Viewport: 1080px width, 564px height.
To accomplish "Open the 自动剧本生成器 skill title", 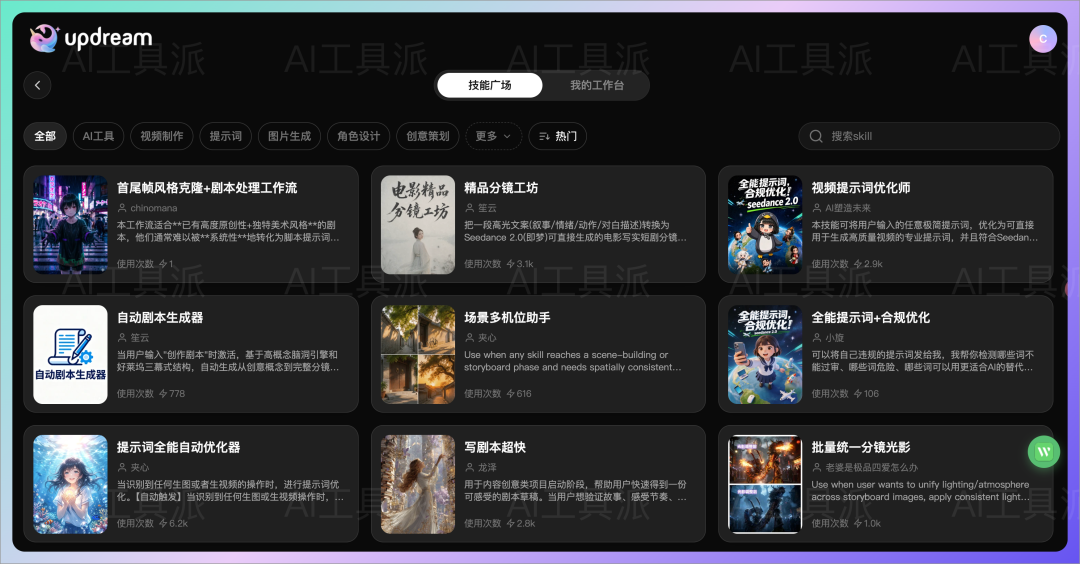I will click(x=160, y=317).
